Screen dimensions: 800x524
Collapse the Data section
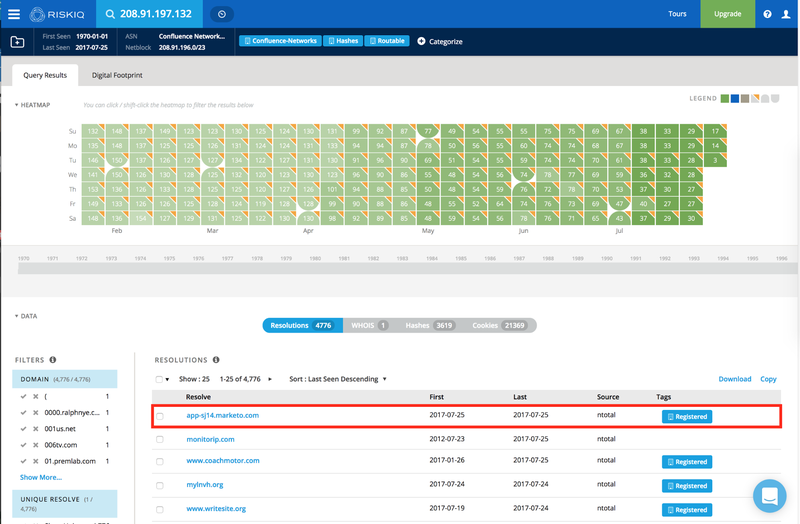tap(26, 316)
